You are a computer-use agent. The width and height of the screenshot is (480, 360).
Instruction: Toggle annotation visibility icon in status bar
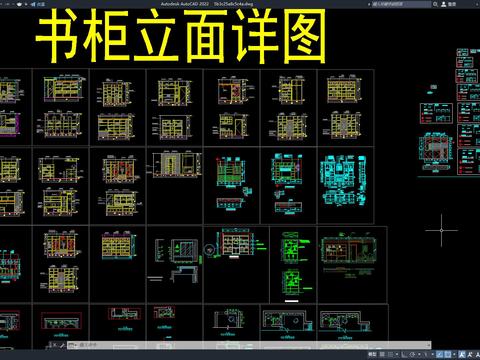[462, 354]
